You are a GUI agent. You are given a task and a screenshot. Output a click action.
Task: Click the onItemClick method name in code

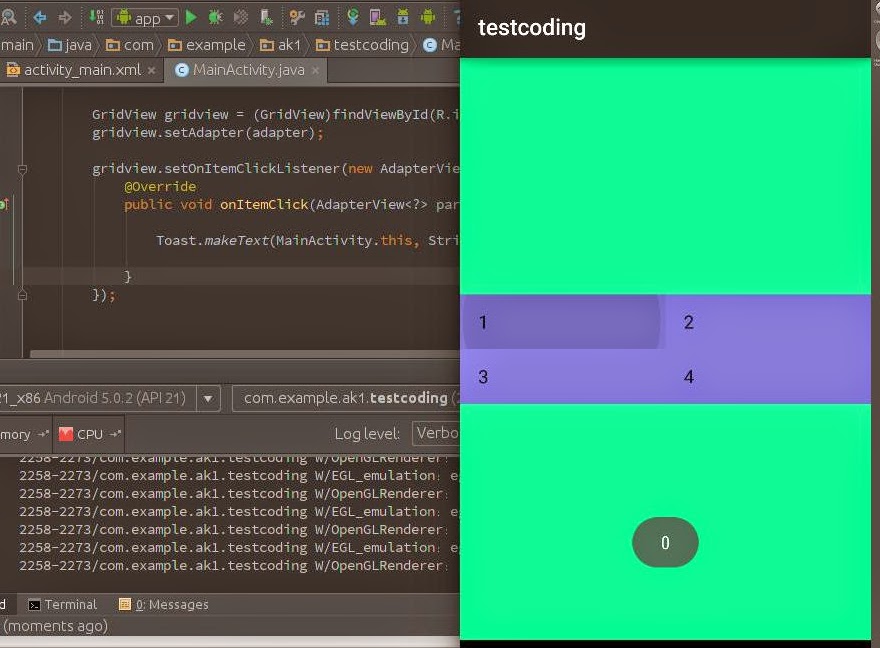coord(264,205)
